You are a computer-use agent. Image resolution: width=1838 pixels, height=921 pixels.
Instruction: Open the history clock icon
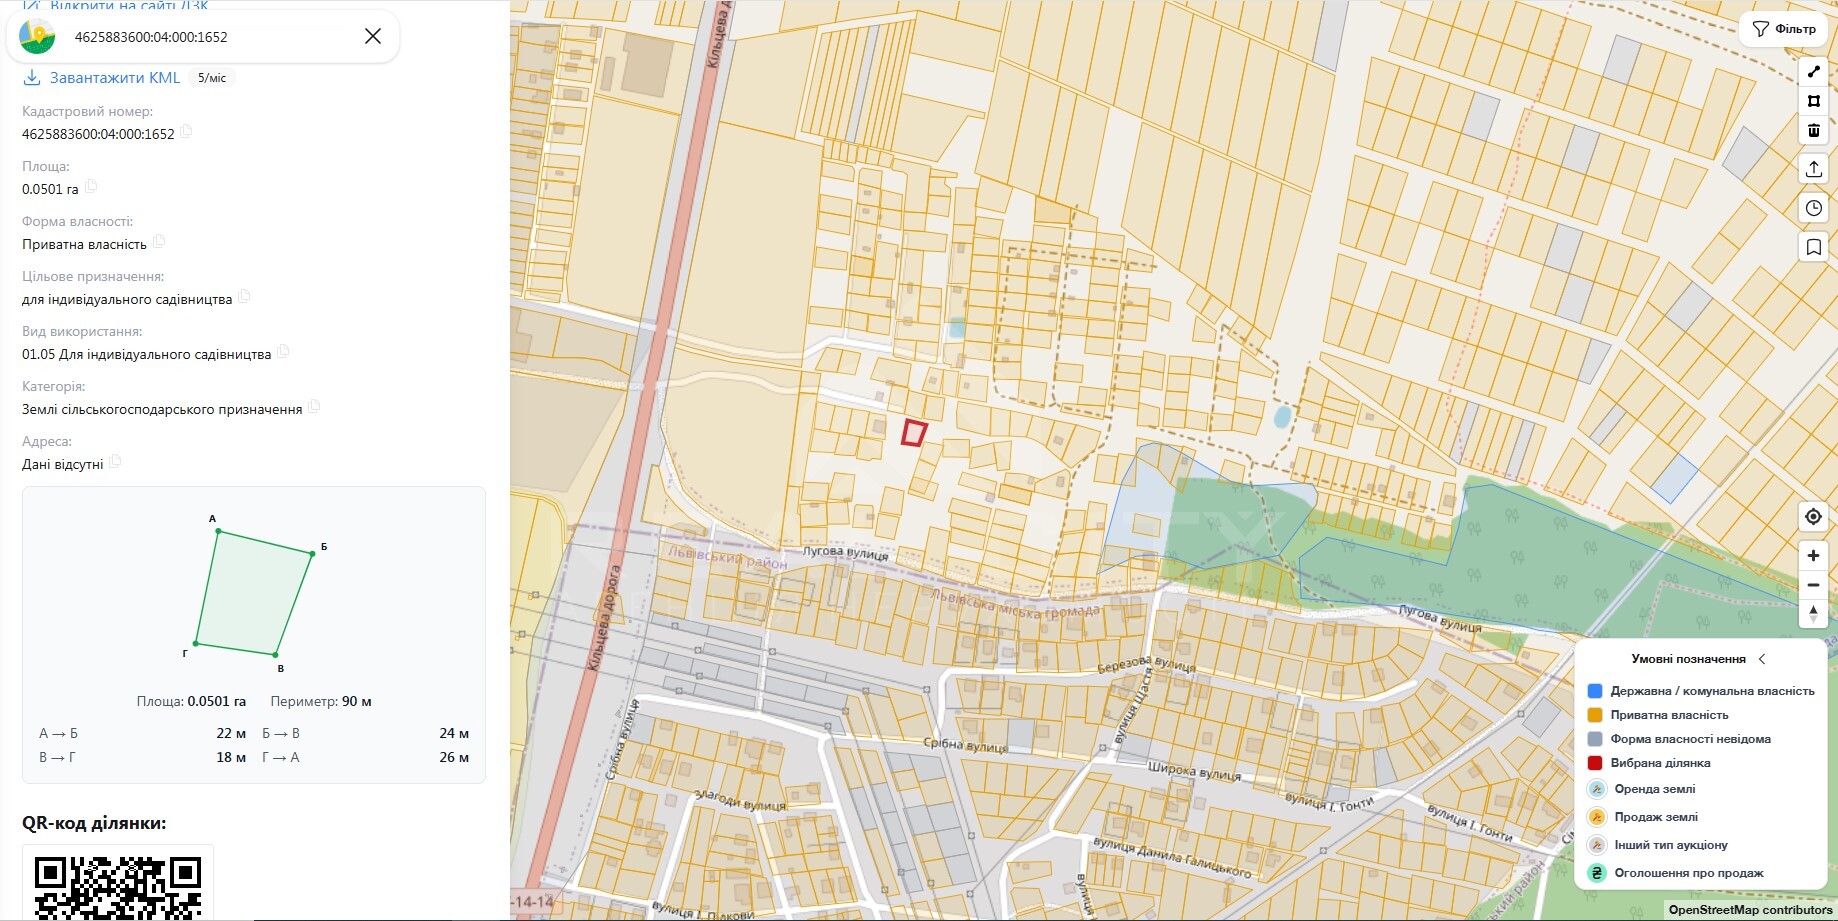pos(1813,208)
